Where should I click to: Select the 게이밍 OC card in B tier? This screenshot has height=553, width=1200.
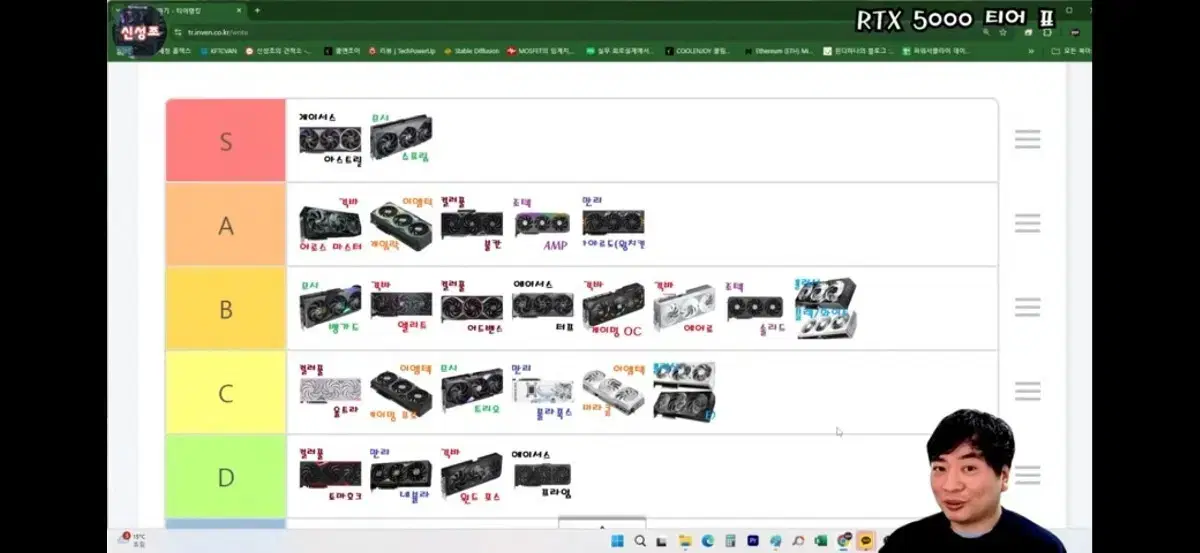(614, 307)
